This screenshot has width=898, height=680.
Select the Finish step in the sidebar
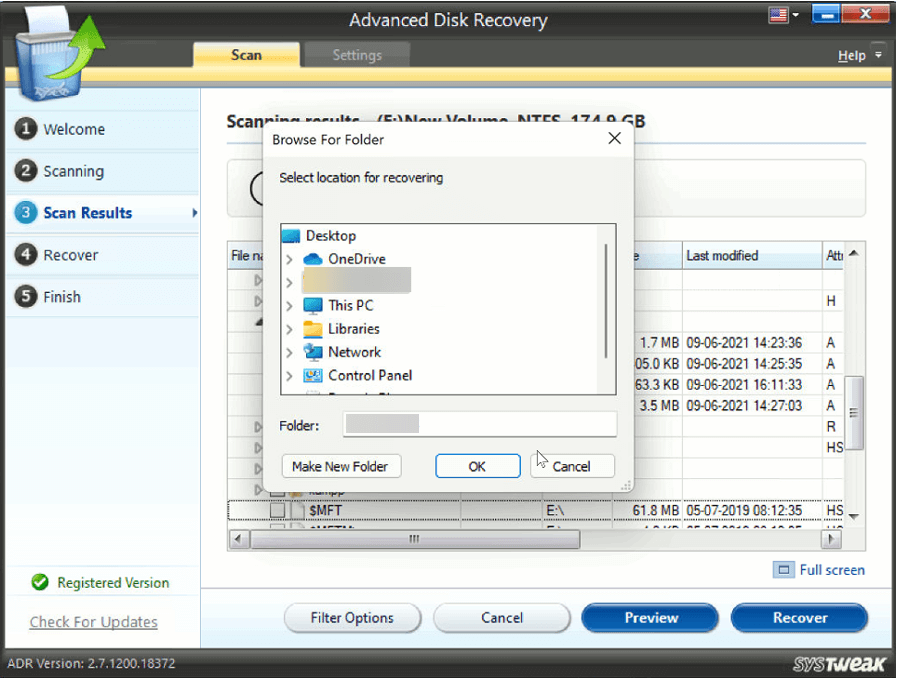tap(65, 297)
